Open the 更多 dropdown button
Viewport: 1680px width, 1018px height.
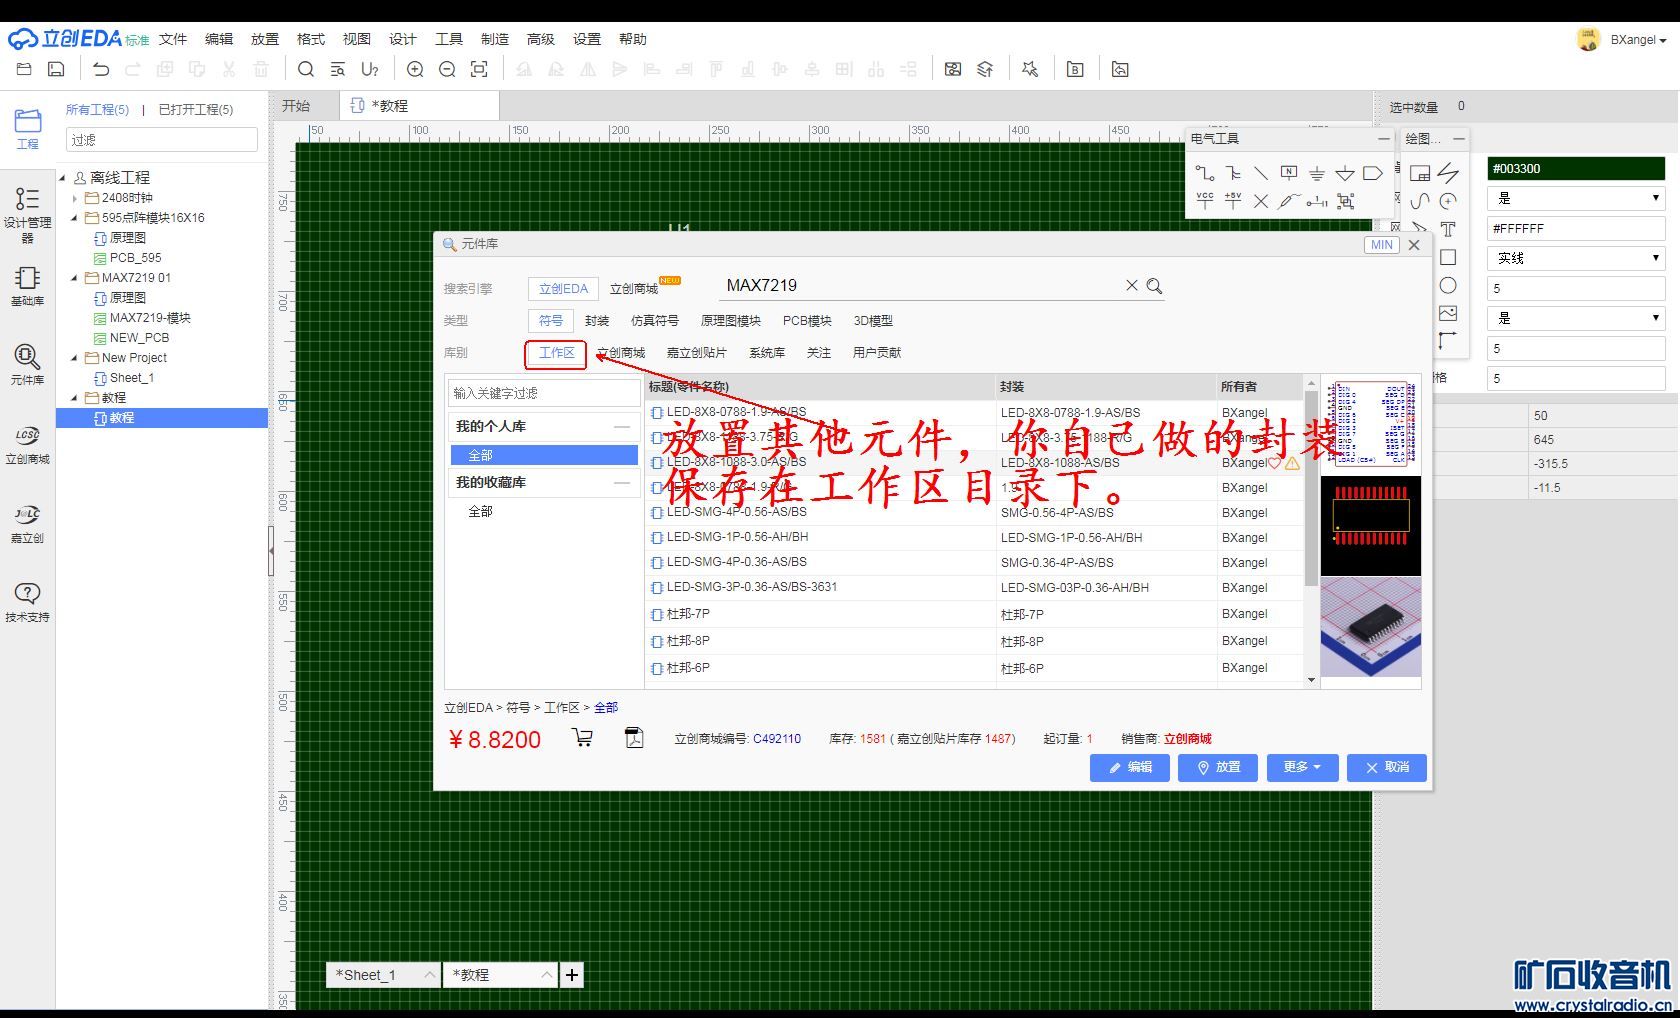pyautogui.click(x=1302, y=767)
